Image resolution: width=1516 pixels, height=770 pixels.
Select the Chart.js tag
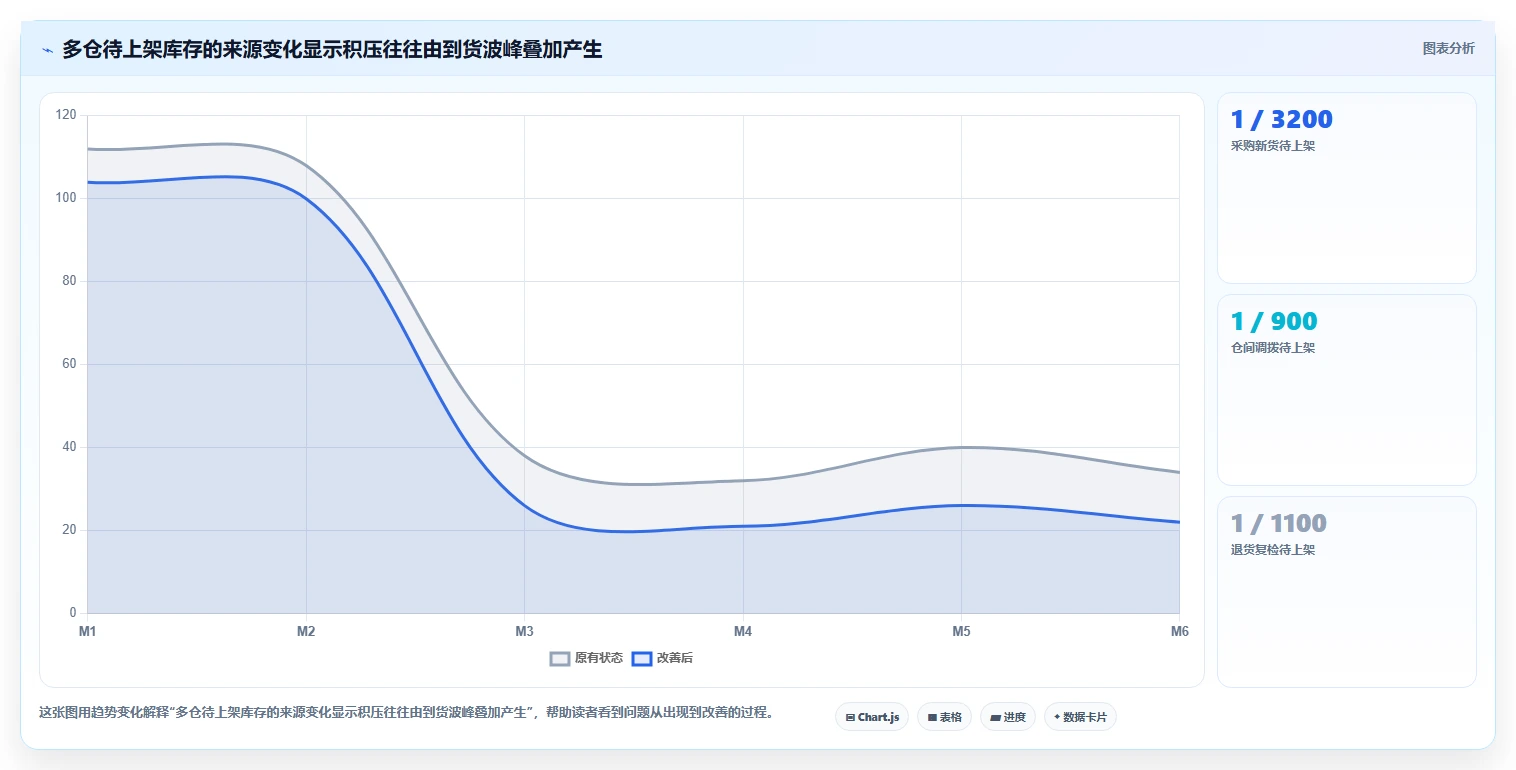pos(872,717)
